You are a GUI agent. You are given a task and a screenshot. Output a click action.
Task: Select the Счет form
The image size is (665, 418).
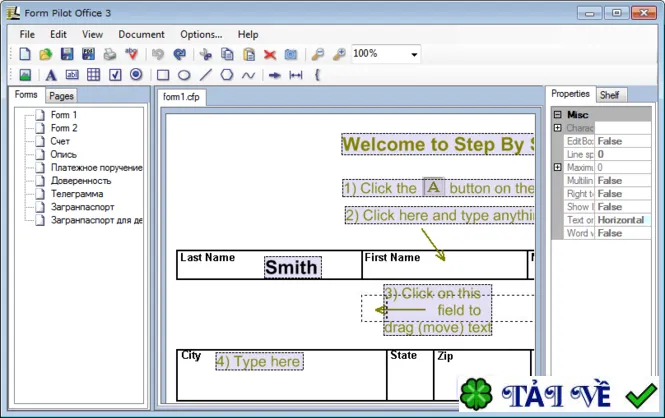pyautogui.click(x=60, y=141)
